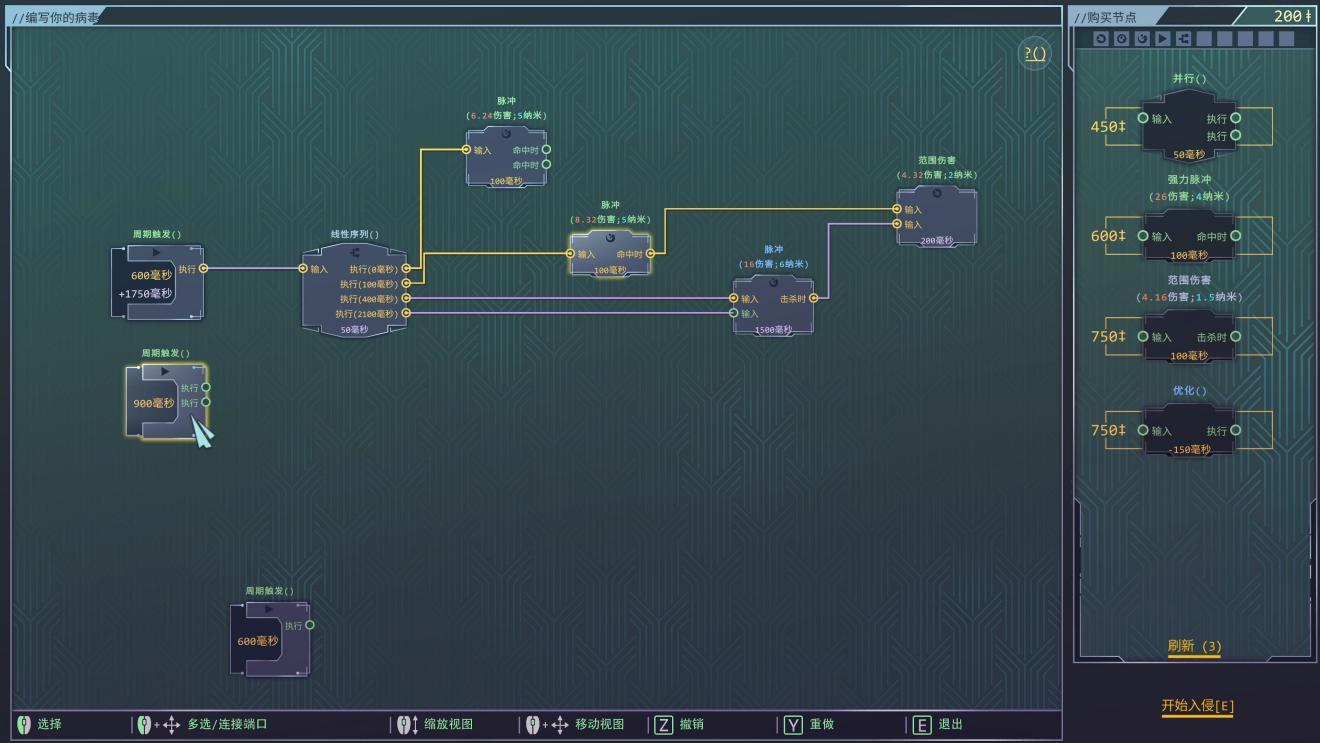
Task: Buy the 优化() node for 750
Action: tap(1189, 430)
